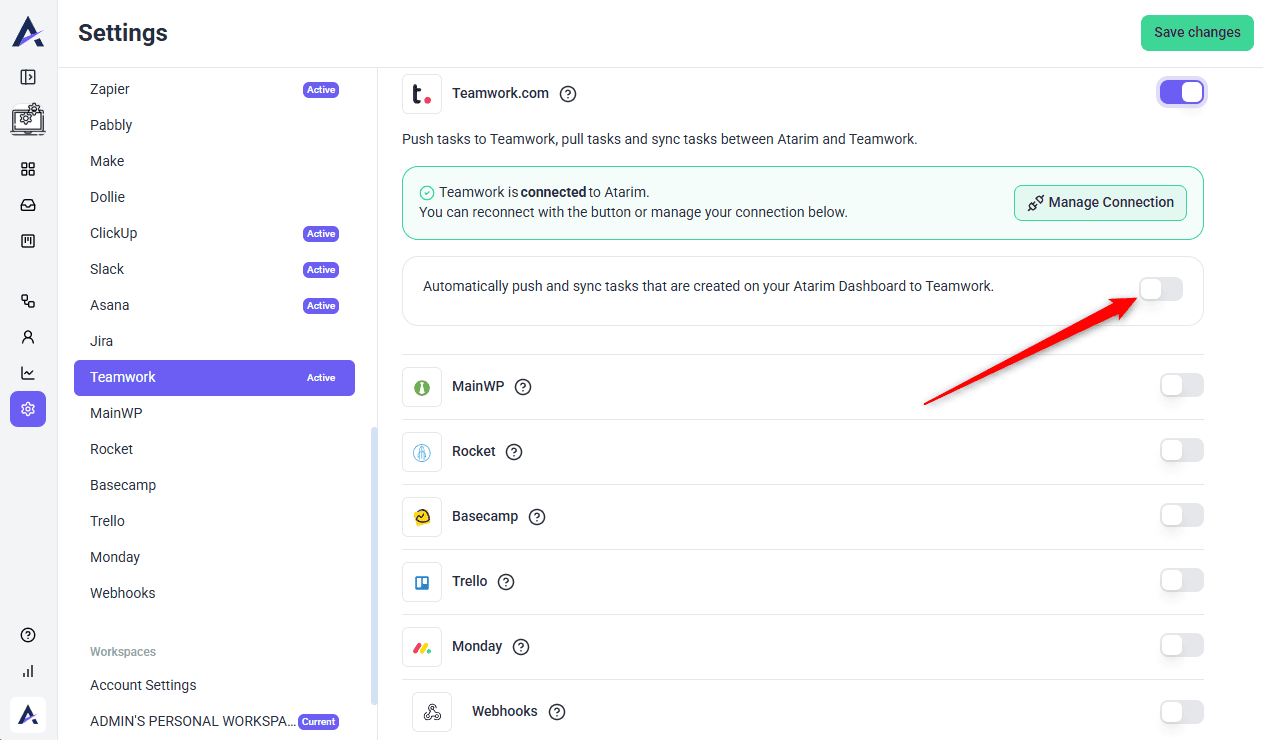The width and height of the screenshot is (1263, 740).
Task: Click the Save changes button
Action: [x=1197, y=32]
